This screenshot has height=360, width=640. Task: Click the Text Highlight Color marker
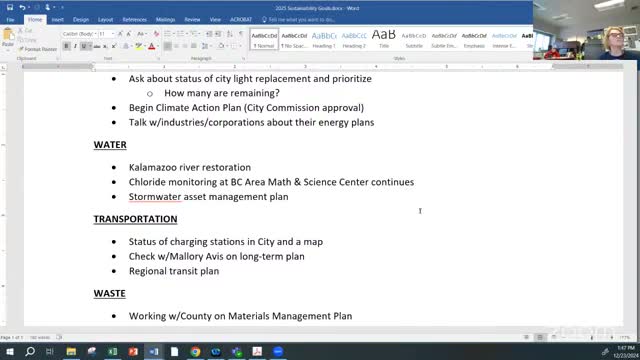click(x=139, y=47)
